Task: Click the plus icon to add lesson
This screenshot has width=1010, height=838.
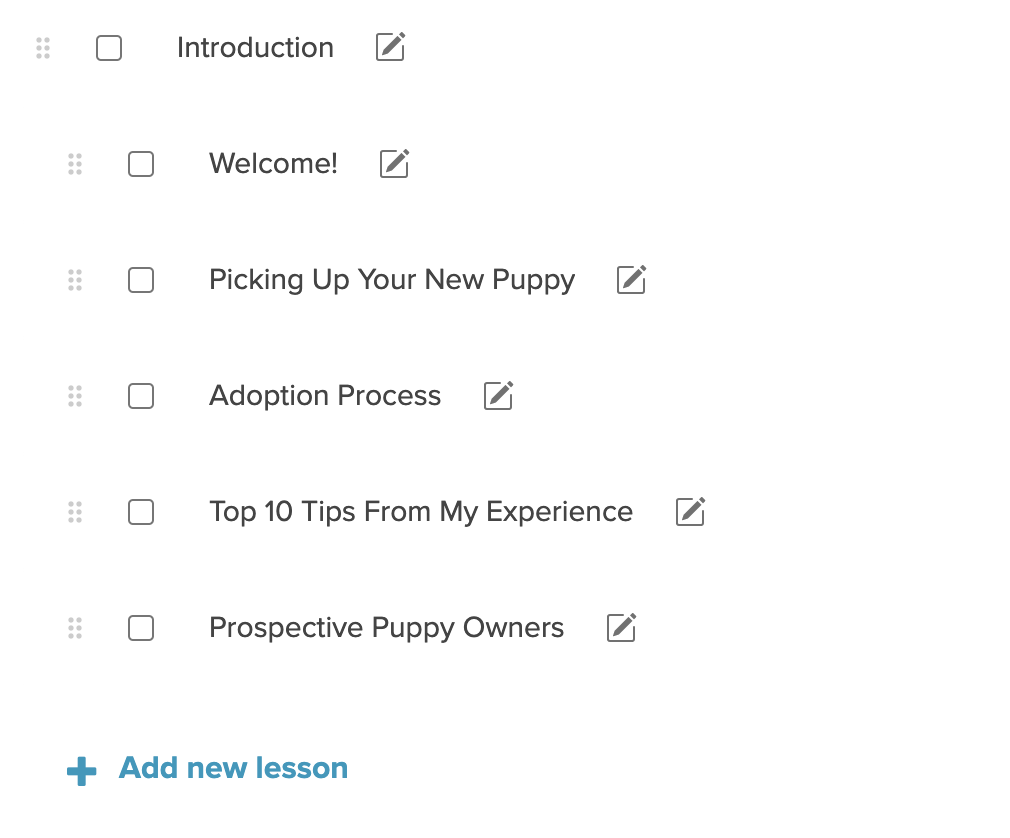Action: (x=82, y=771)
